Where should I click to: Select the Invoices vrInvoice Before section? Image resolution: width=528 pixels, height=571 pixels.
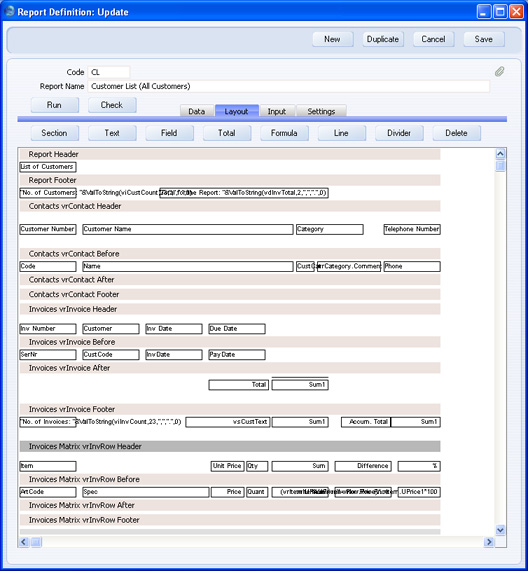pyautogui.click(x=230, y=342)
